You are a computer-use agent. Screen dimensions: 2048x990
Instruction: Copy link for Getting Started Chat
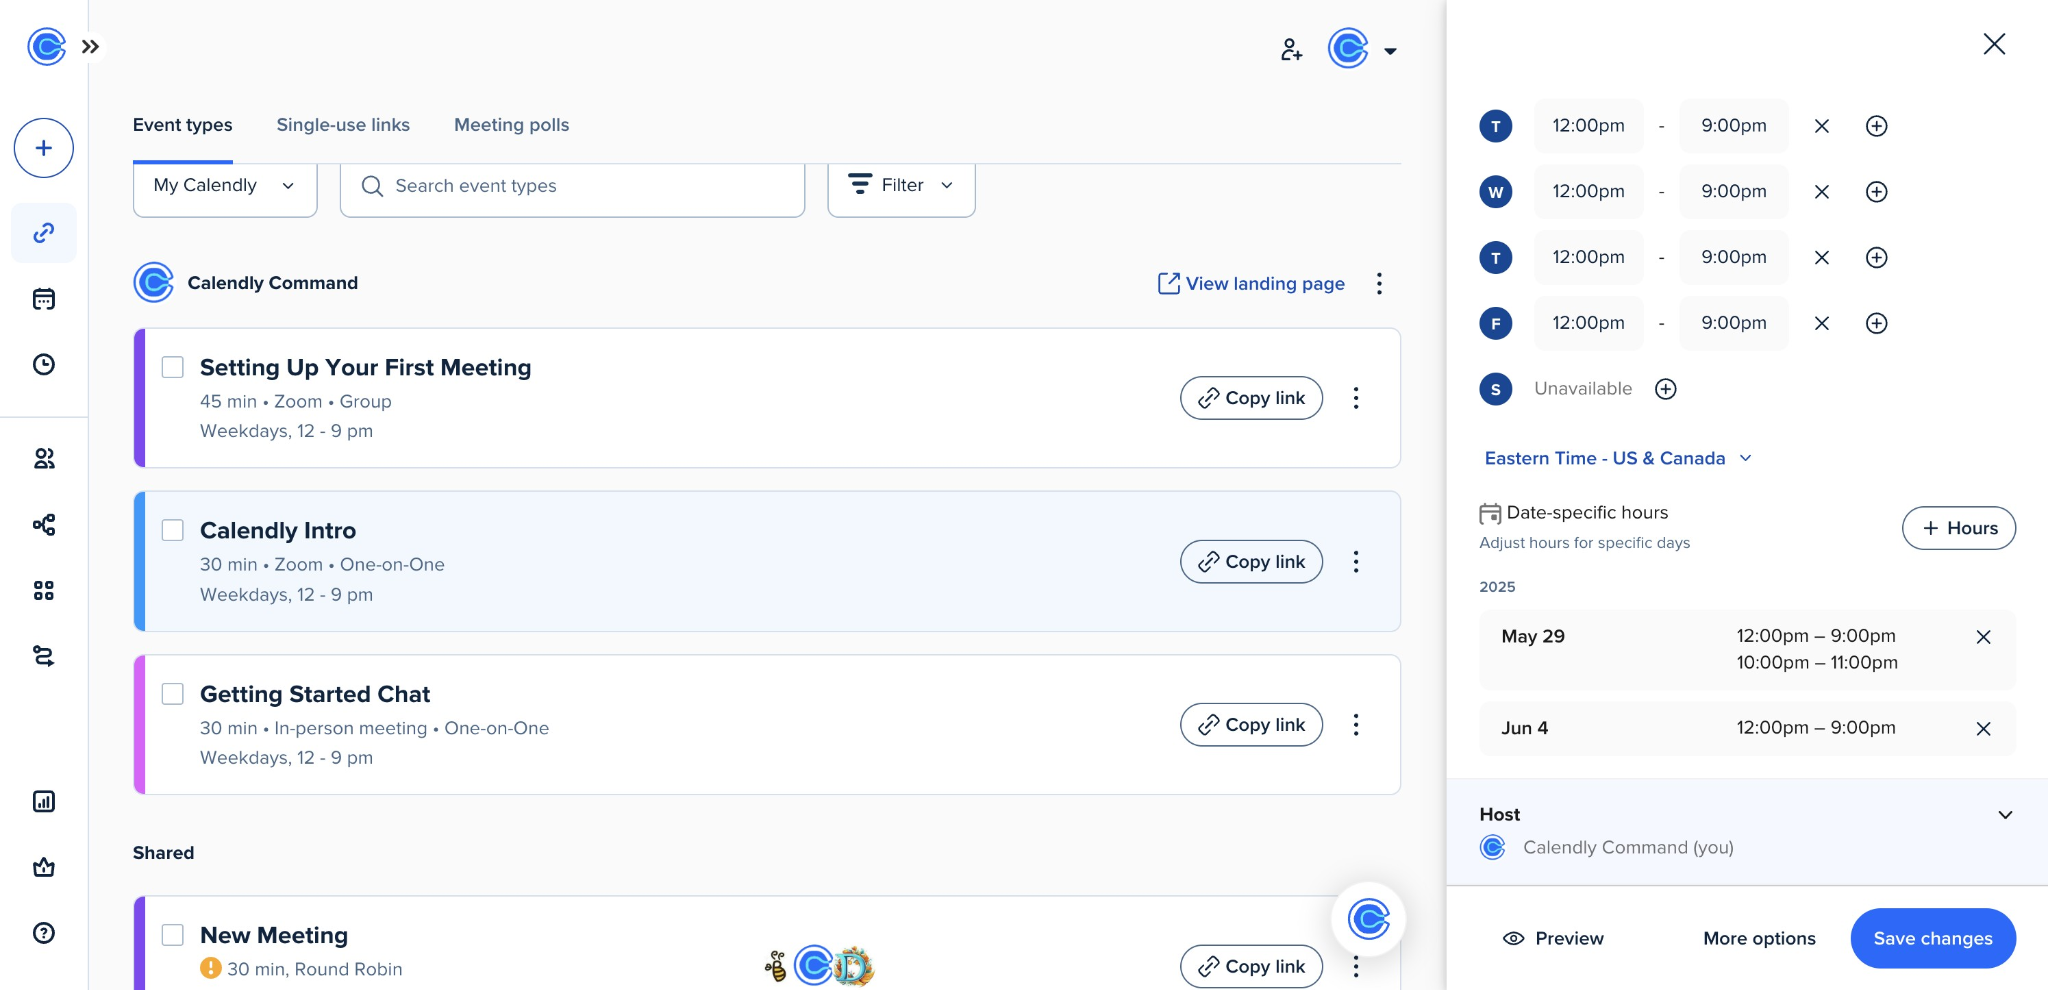(1252, 725)
